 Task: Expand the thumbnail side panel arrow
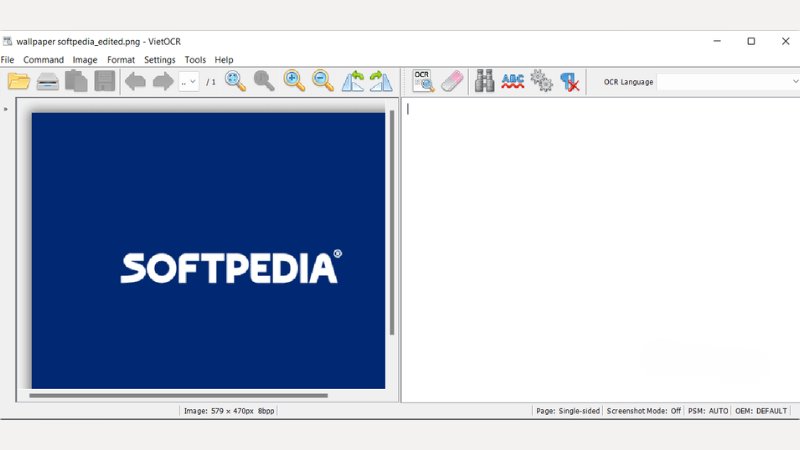point(6,109)
